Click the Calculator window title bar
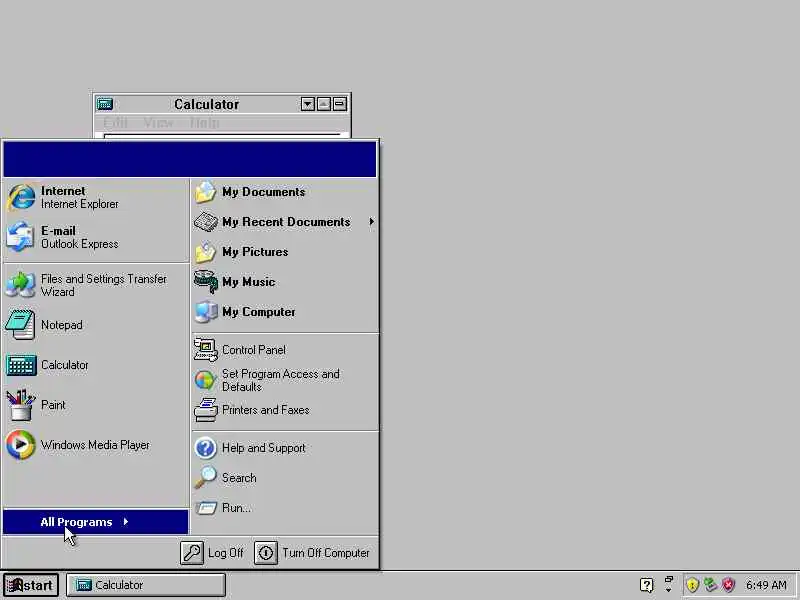Image resolution: width=800 pixels, height=600 pixels. 207,104
